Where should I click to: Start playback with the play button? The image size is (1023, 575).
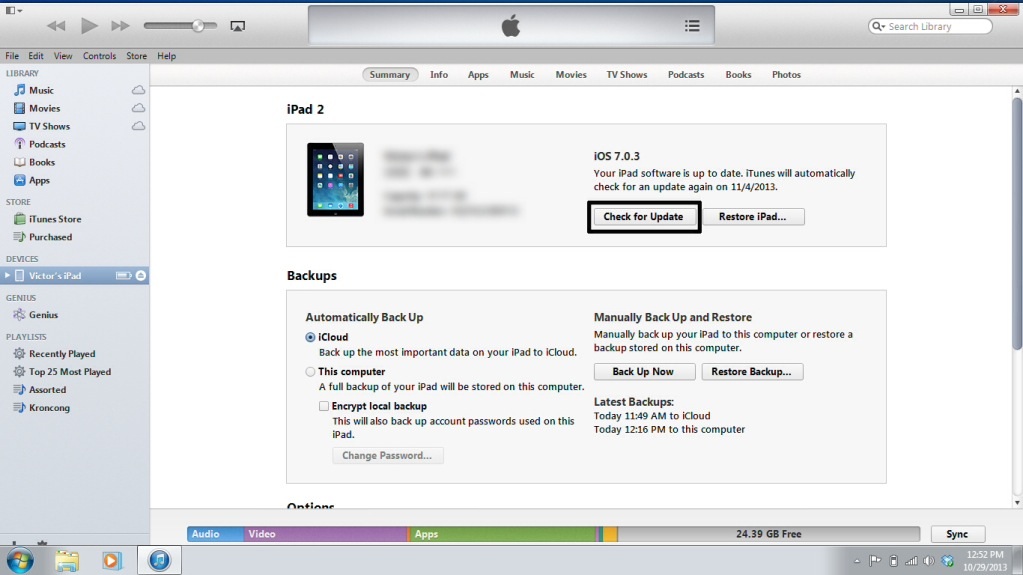click(89, 26)
